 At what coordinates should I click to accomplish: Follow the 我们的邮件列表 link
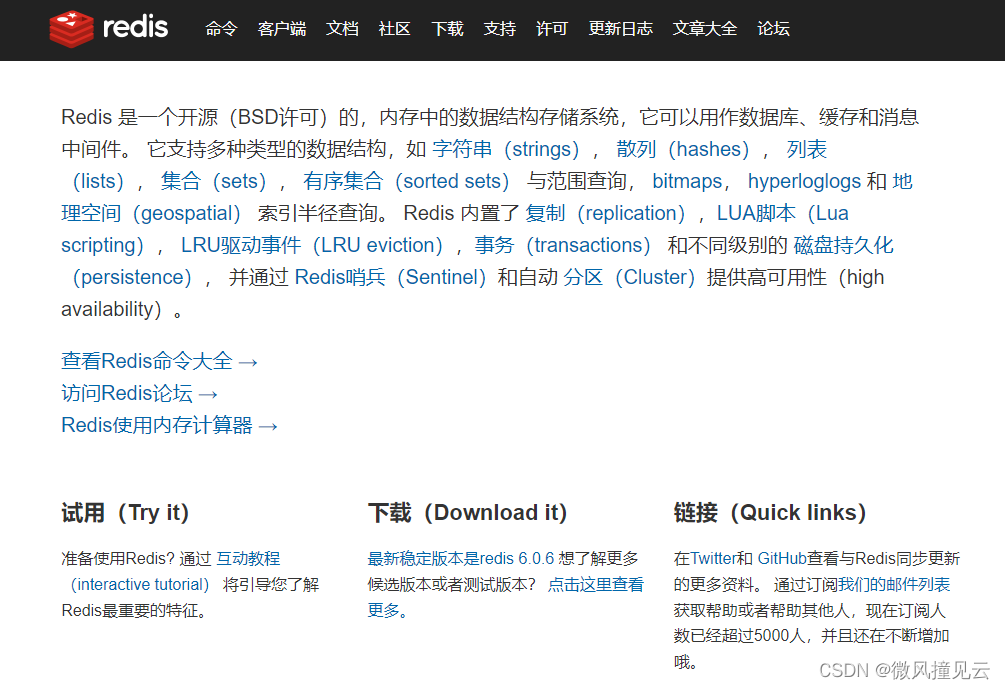(x=894, y=585)
